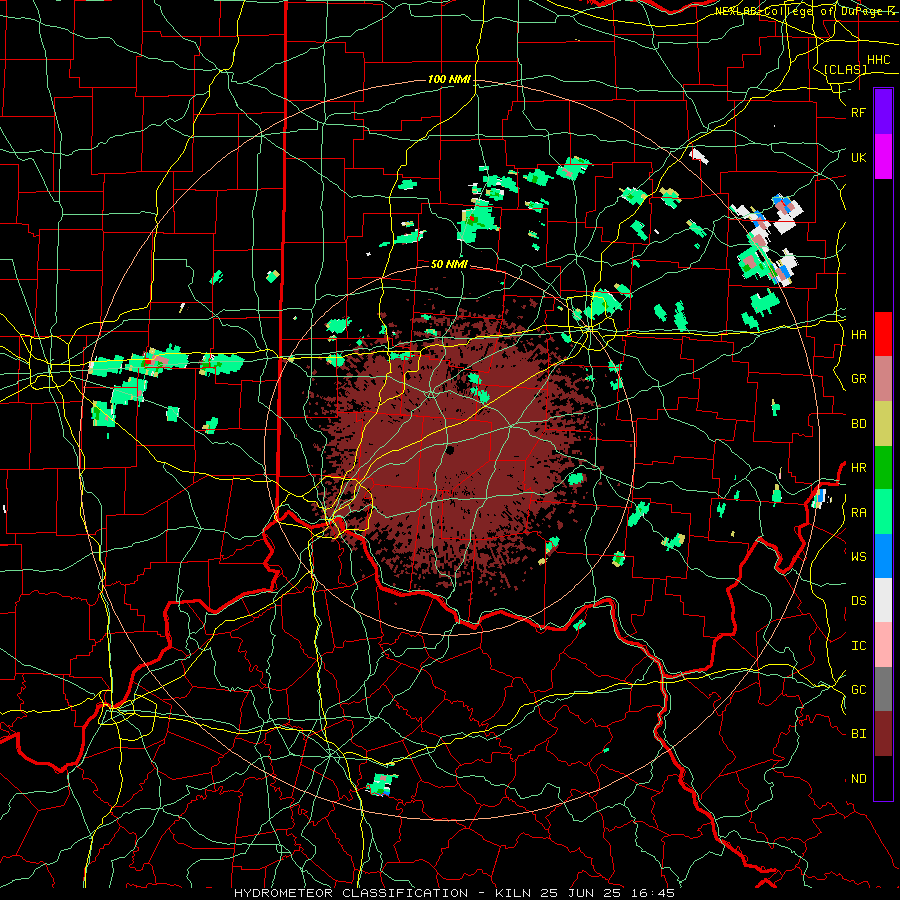
Task: Select the GC legend label
Action: pyautogui.click(x=858, y=689)
